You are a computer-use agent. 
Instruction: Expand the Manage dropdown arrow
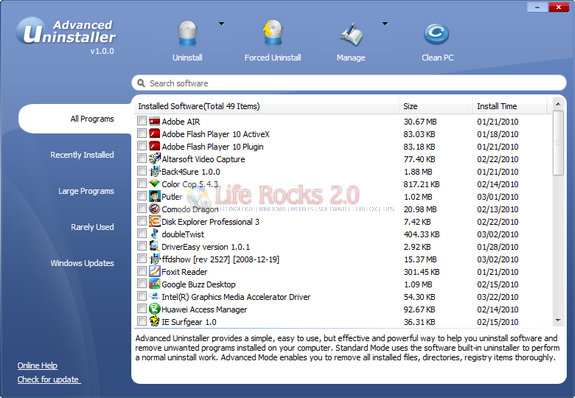(x=385, y=23)
